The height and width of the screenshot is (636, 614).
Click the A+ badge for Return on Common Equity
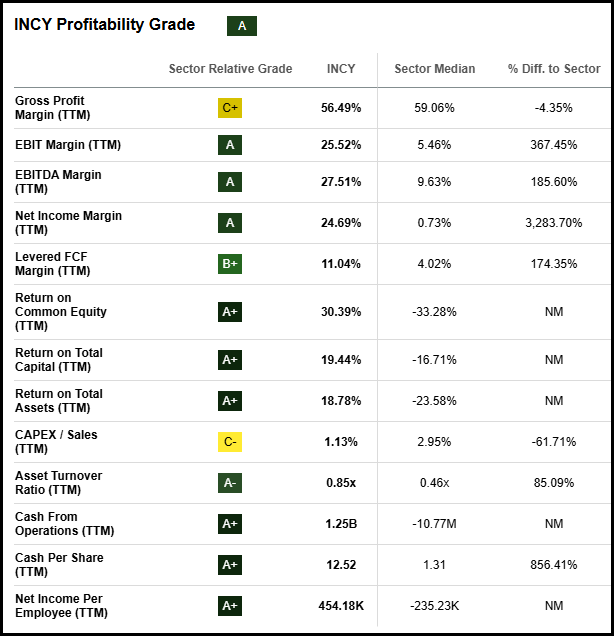pos(230,312)
